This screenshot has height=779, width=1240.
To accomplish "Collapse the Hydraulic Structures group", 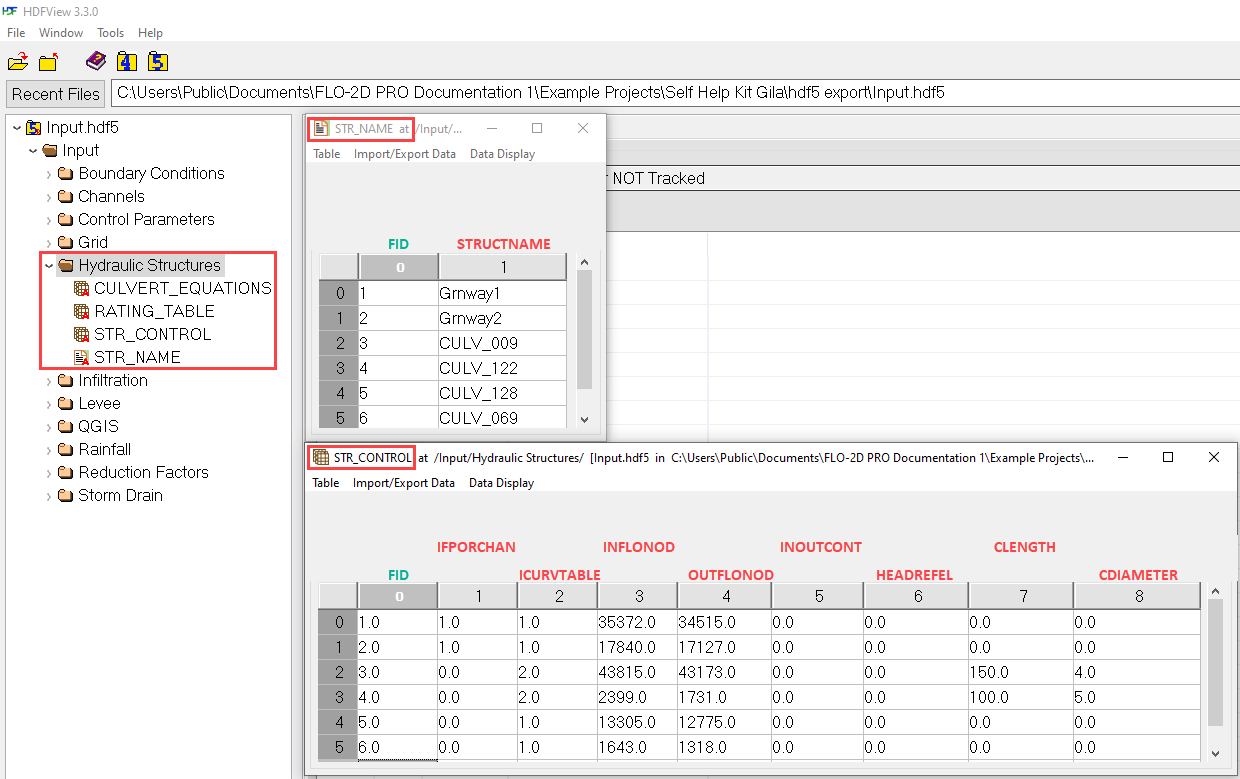I will 48,266.
